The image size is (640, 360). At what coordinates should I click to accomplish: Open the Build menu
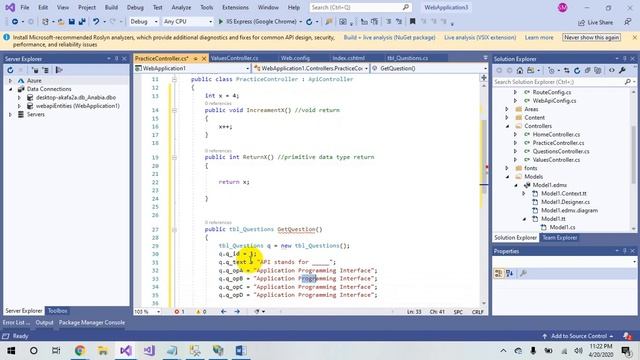[x=111, y=7]
